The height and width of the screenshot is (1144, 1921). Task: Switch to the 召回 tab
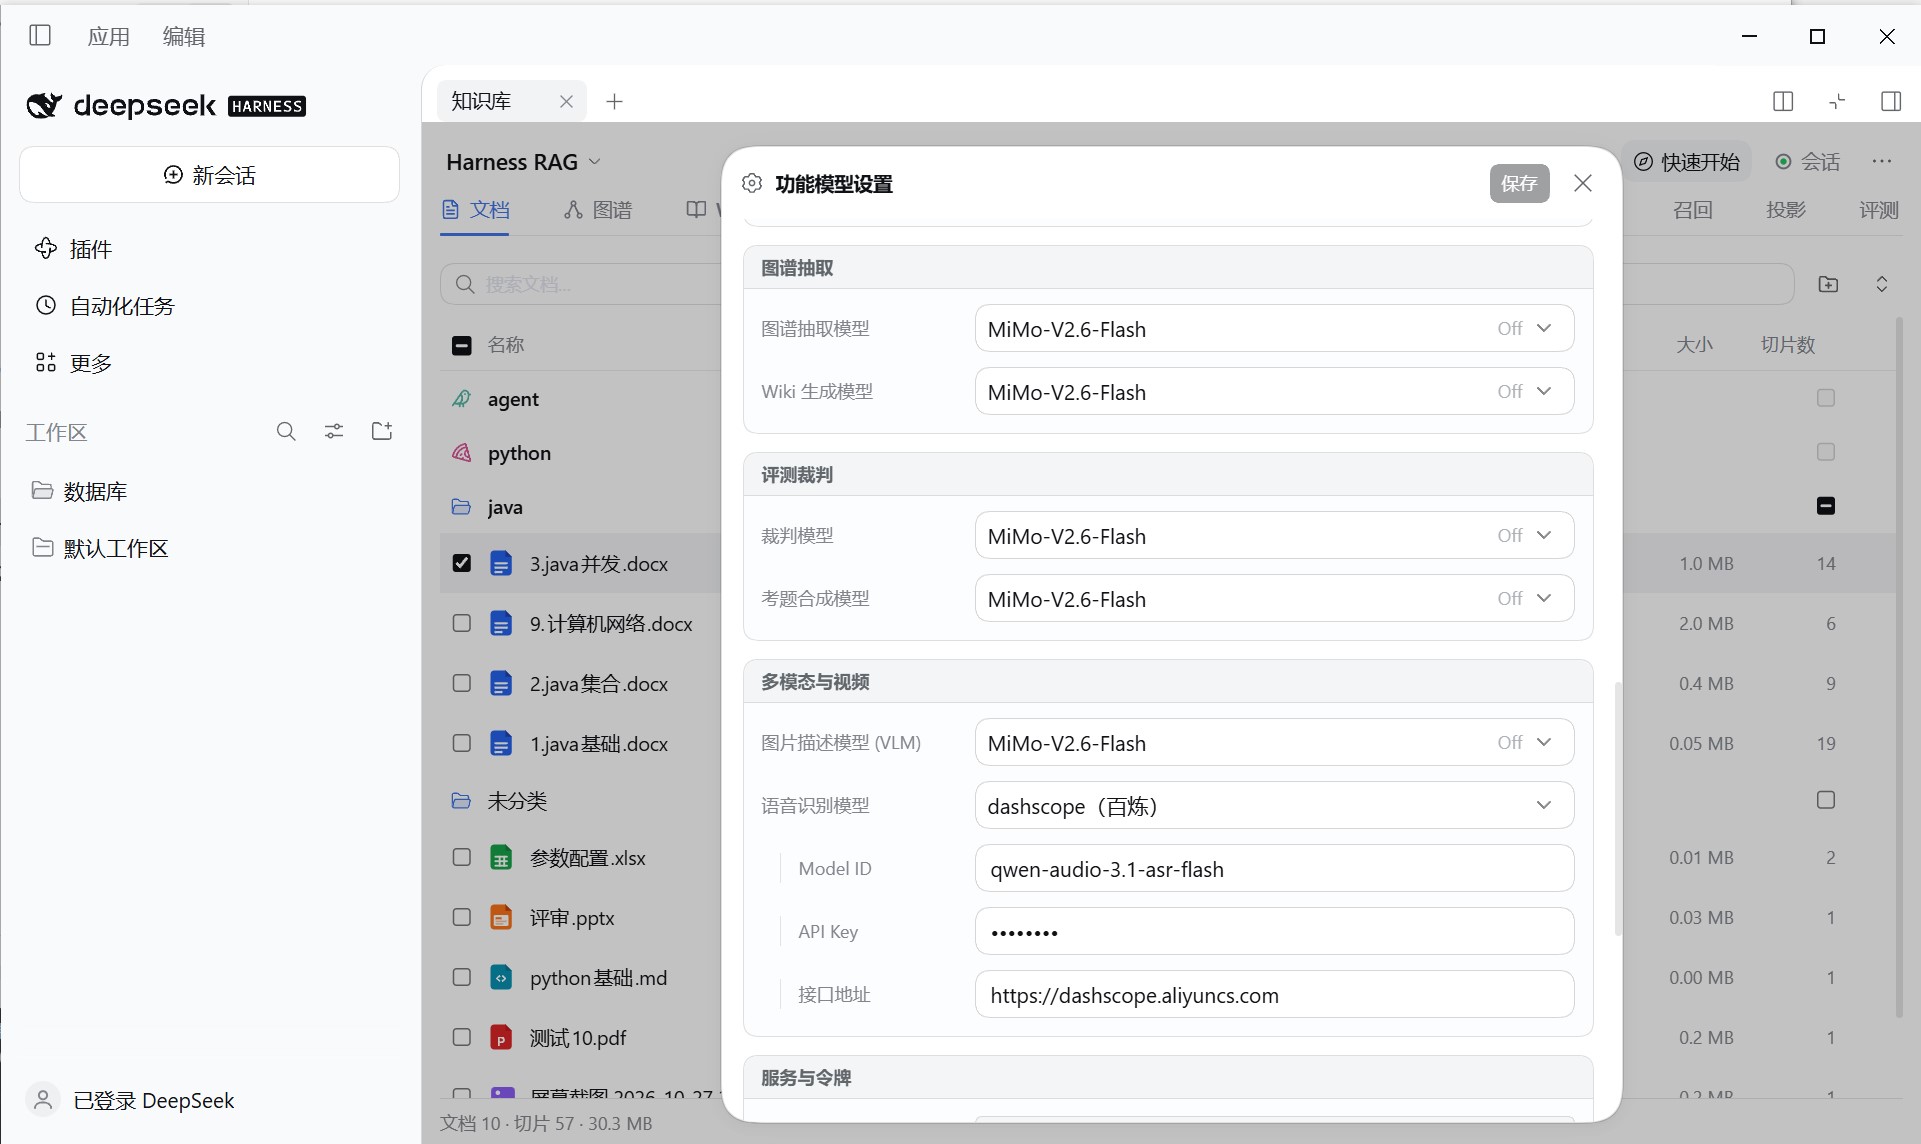[x=1692, y=210]
